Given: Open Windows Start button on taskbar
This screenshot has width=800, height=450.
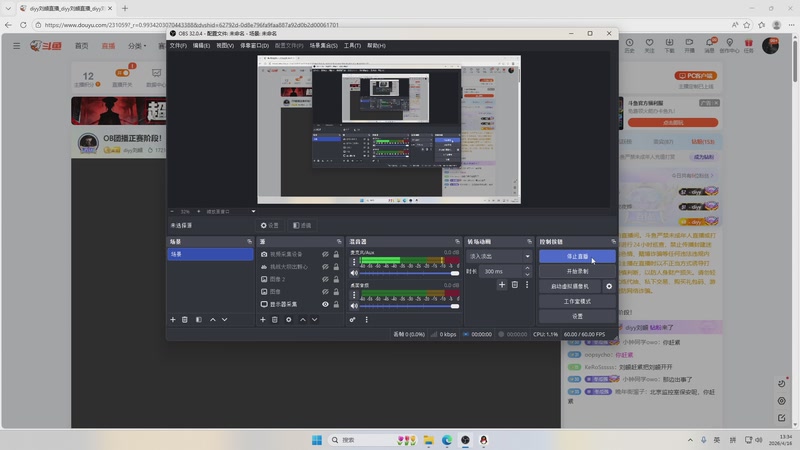Looking at the screenshot, I should [x=317, y=440].
